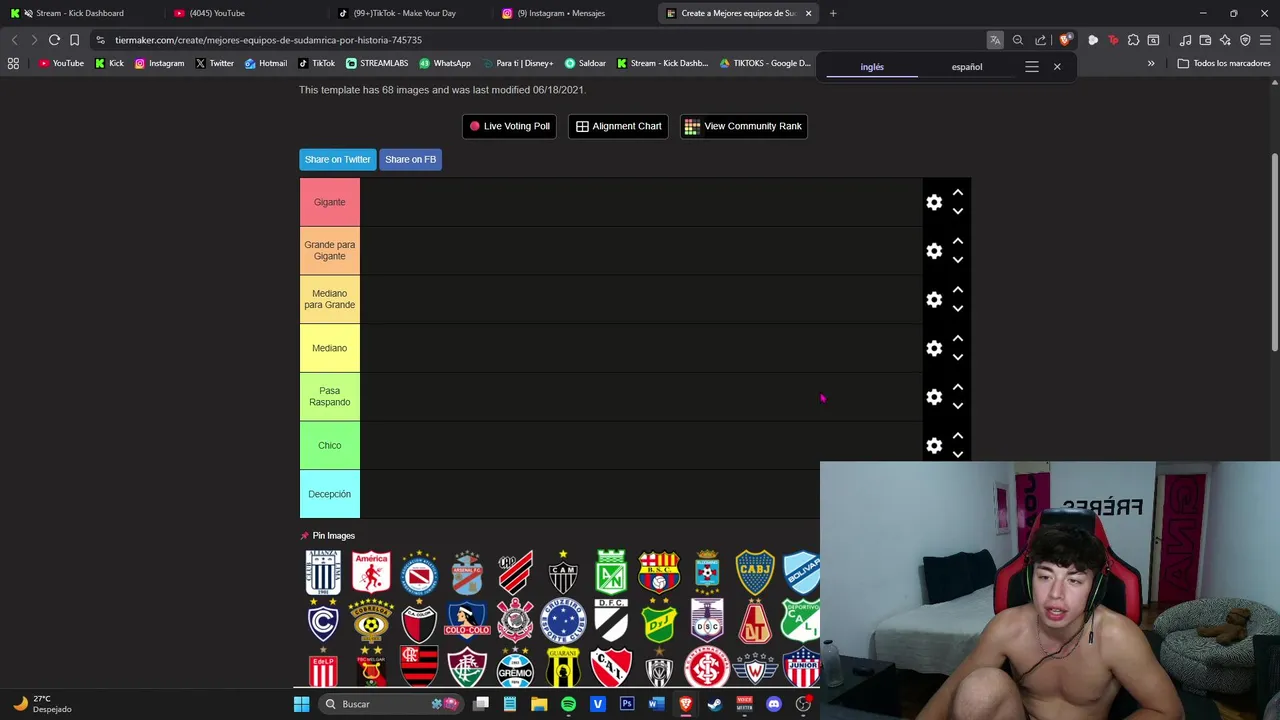Pick the Boca Juniors CABJ crest
Screen dimensions: 1280x720
755,573
